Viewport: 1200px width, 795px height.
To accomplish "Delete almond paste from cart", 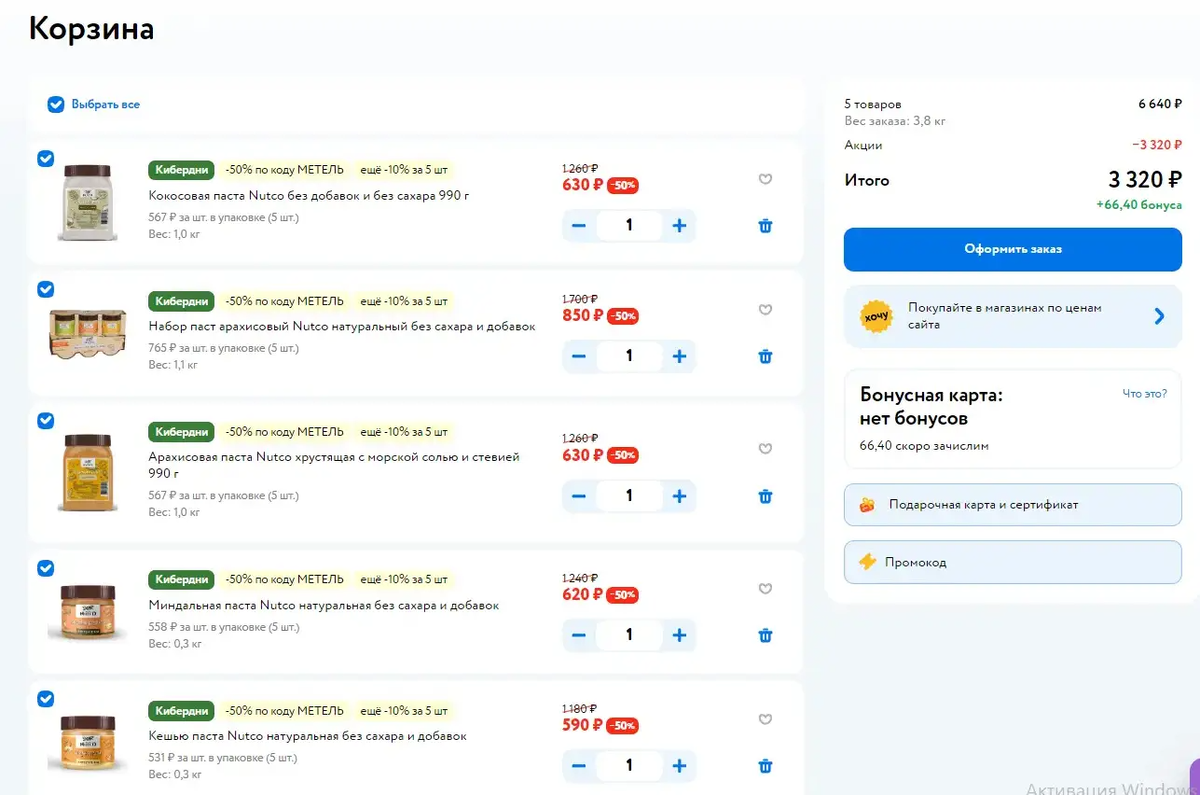I will point(765,635).
